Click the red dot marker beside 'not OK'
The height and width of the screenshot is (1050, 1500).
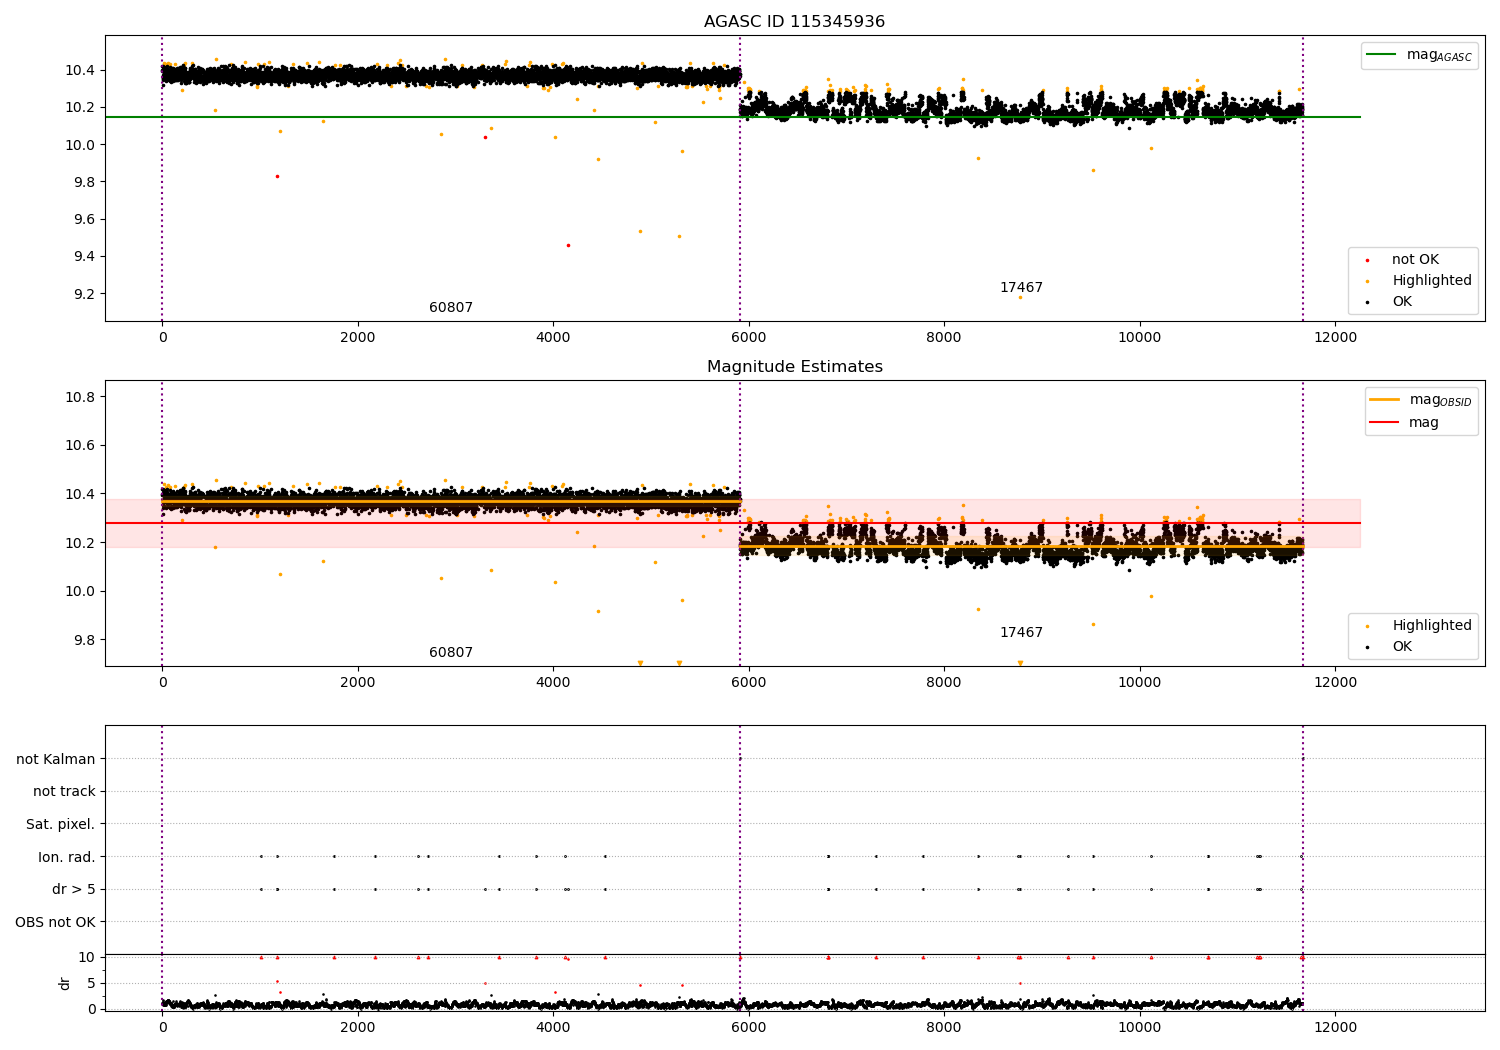1367,260
